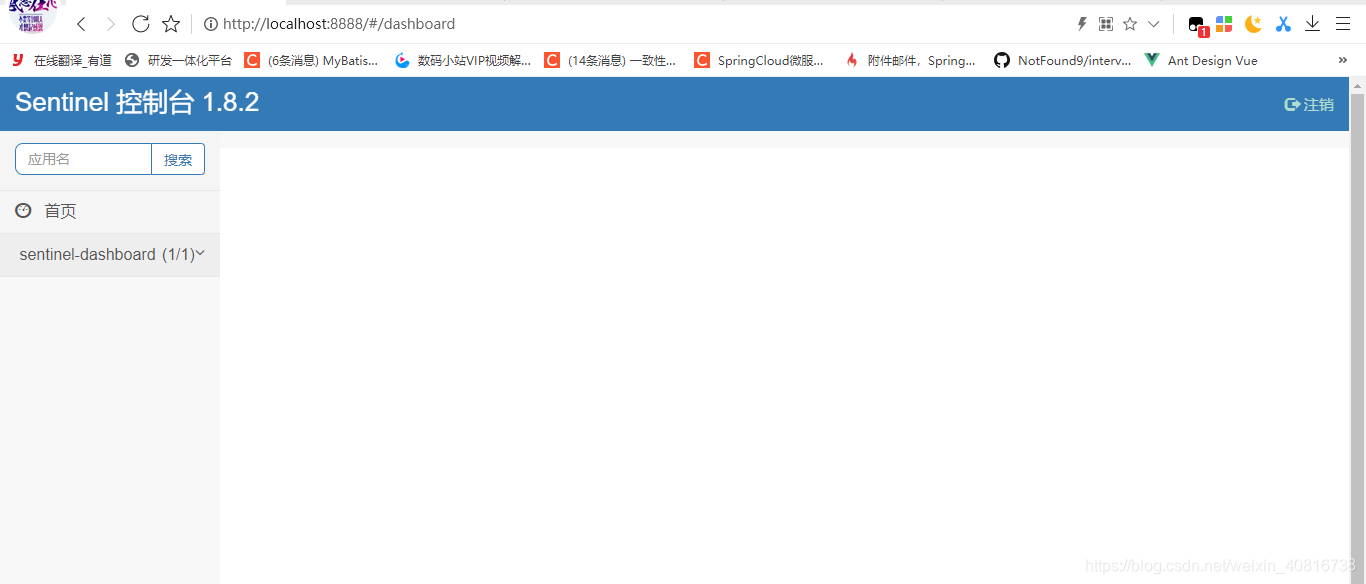Open the 数码小站VIP视频解 bookmark

(463, 60)
